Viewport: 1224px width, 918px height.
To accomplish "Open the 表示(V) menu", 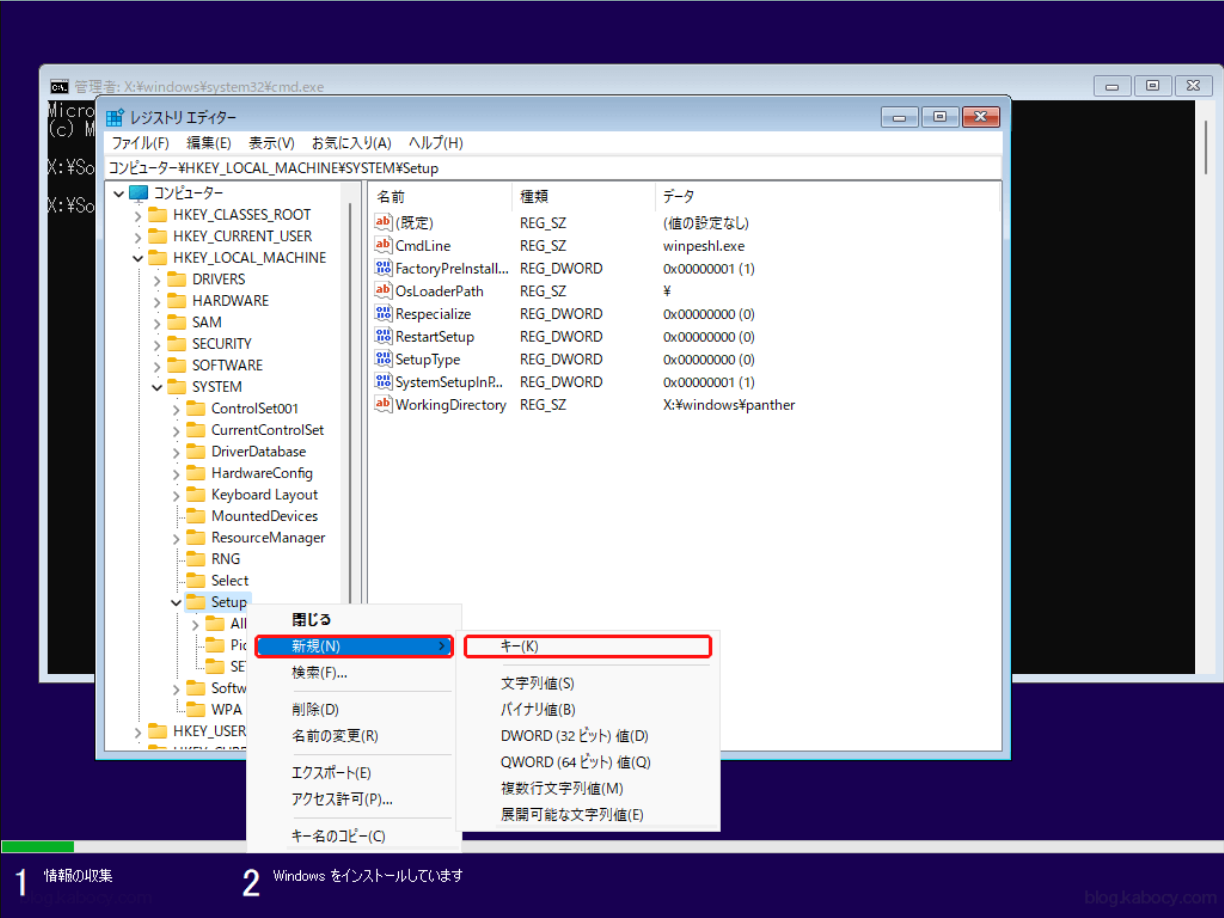I will click(x=271, y=143).
